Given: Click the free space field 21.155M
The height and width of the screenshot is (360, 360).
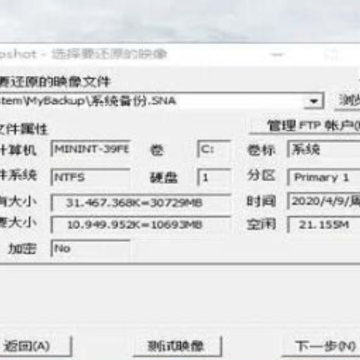Looking at the screenshot, I should pos(323,225).
